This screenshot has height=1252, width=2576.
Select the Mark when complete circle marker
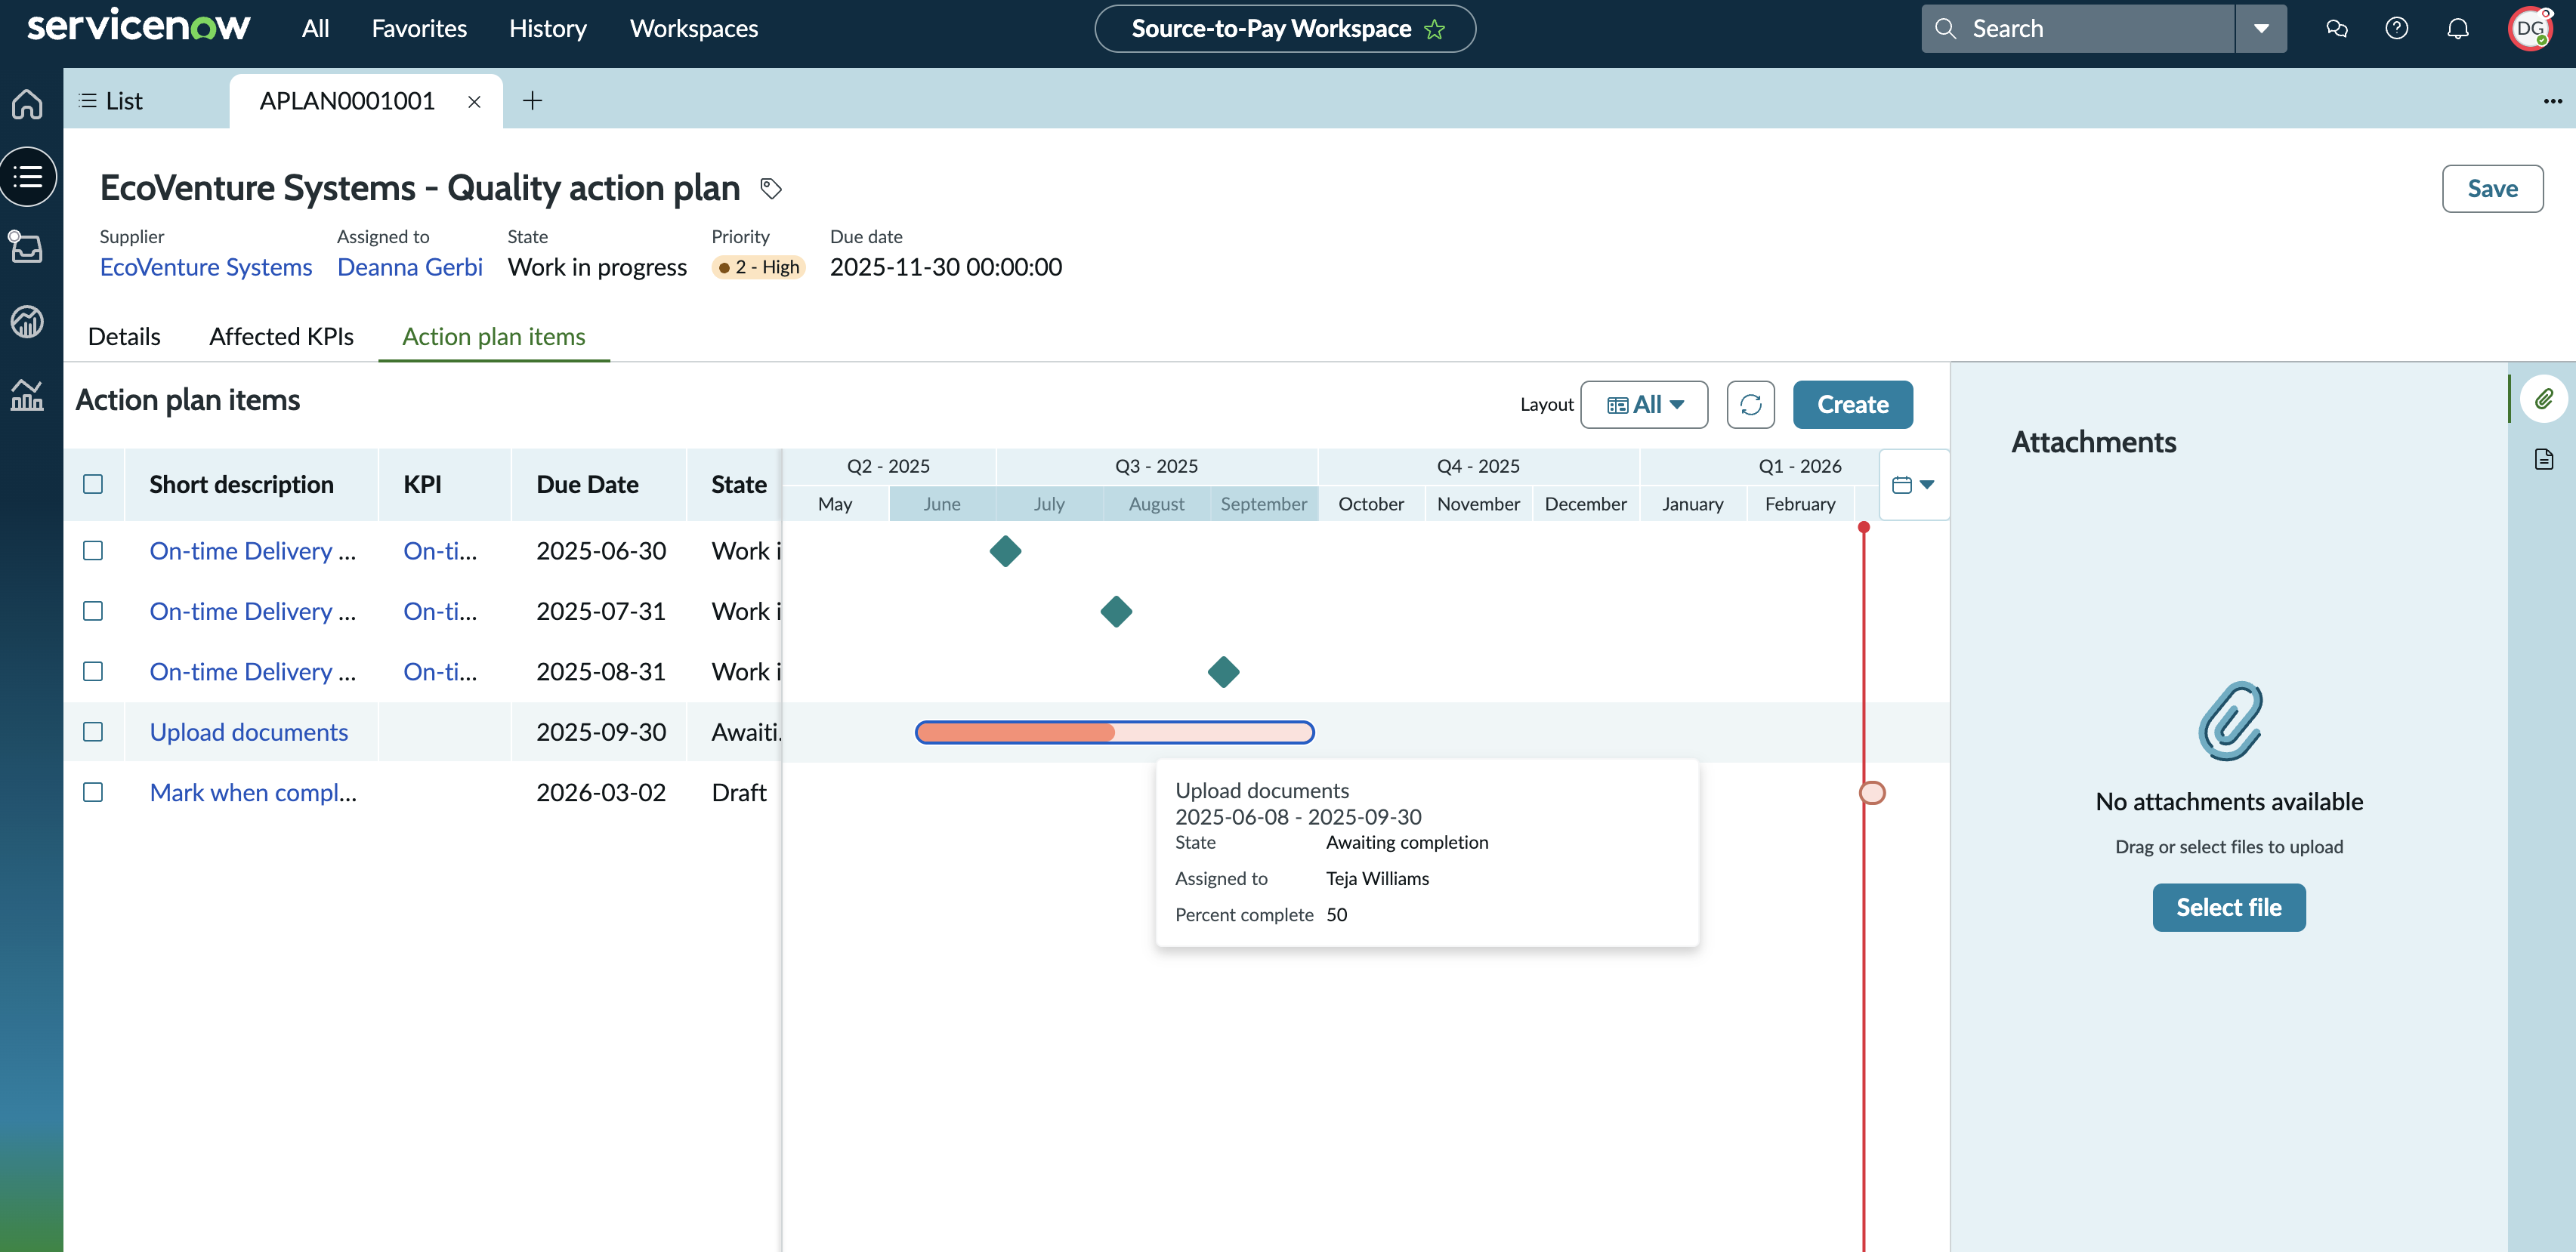click(x=1872, y=793)
